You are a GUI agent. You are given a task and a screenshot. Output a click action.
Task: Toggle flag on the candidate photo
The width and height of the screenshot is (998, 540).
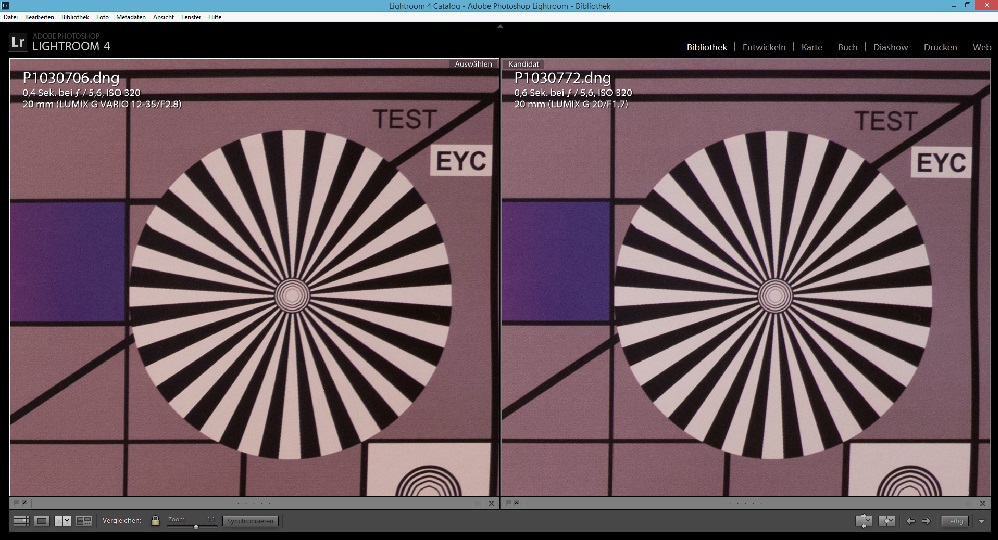coord(507,503)
